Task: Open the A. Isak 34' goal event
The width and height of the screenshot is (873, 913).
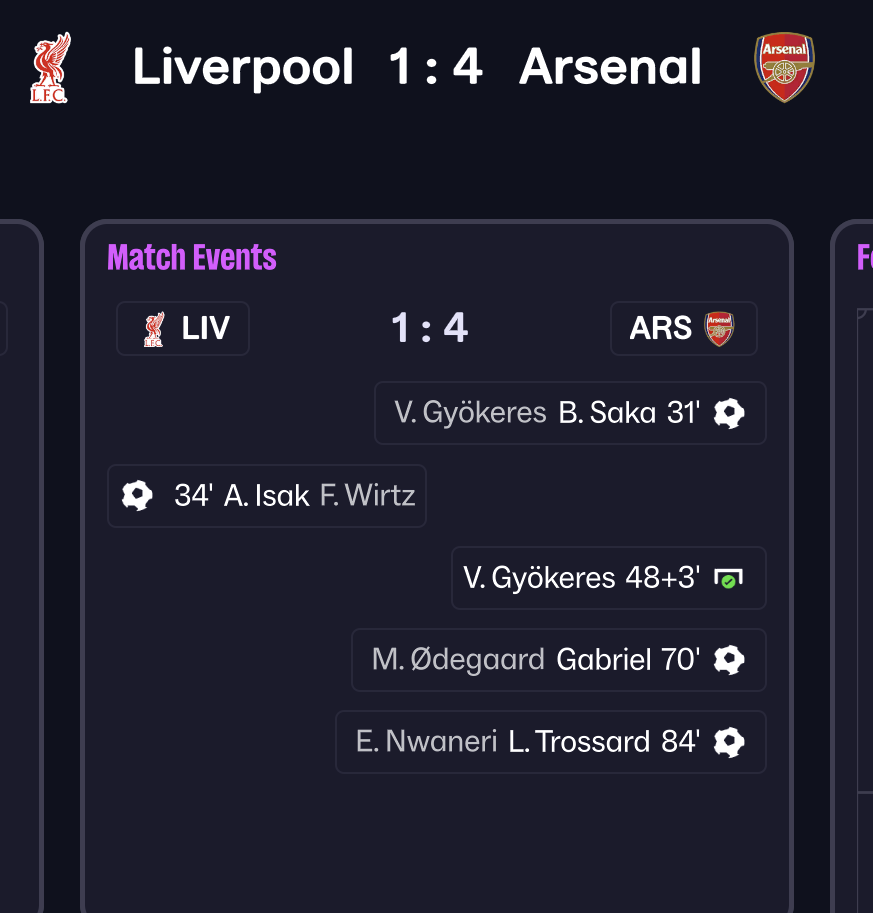Action: 267,495
